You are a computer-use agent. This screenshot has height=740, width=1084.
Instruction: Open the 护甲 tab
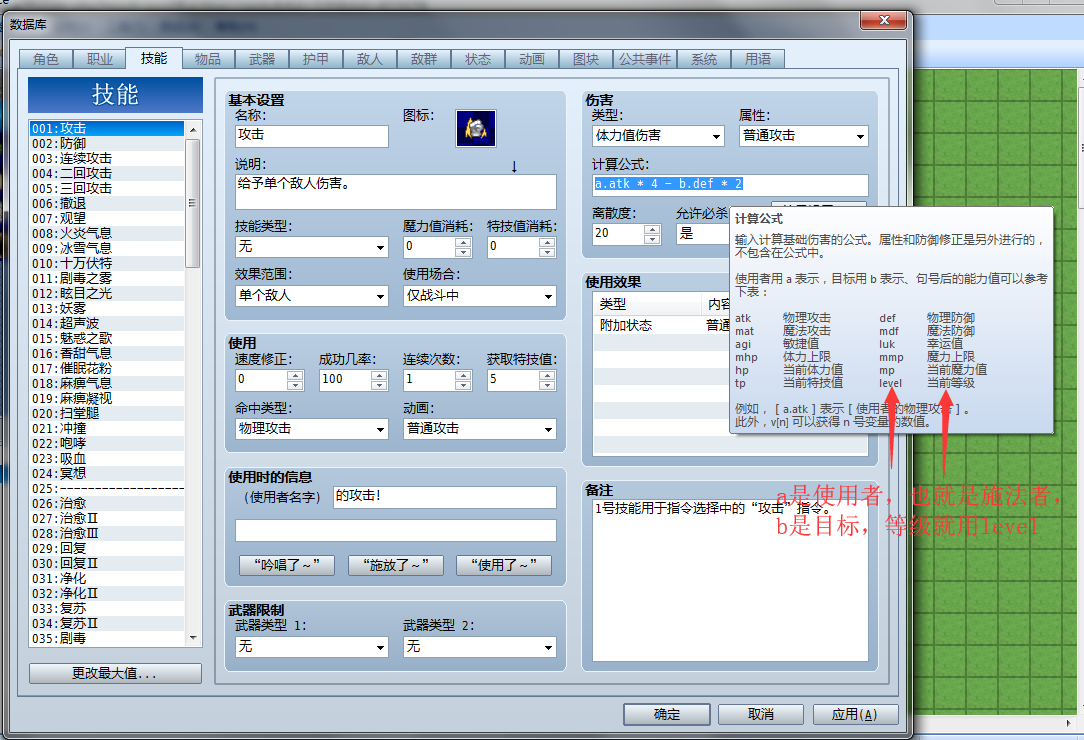point(315,59)
